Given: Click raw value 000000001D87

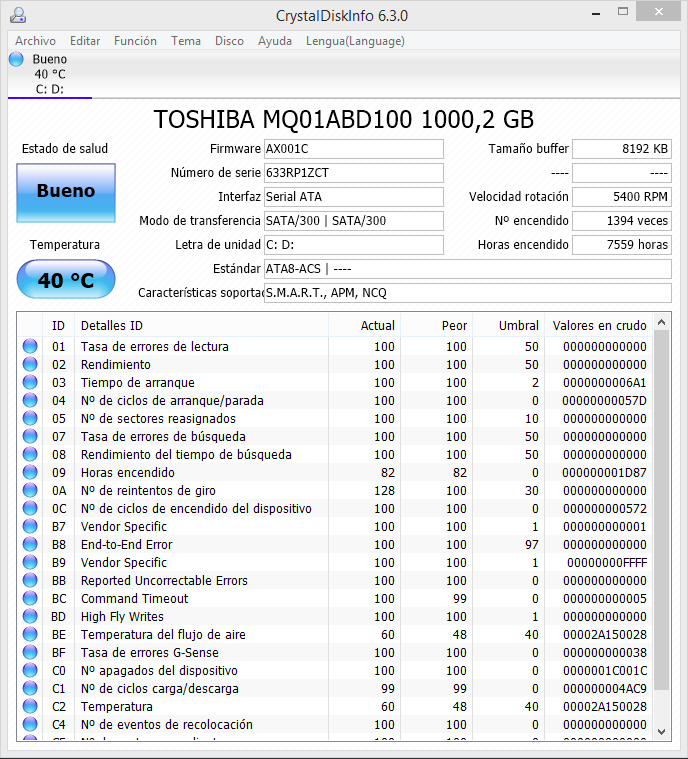Looking at the screenshot, I should [x=604, y=472].
